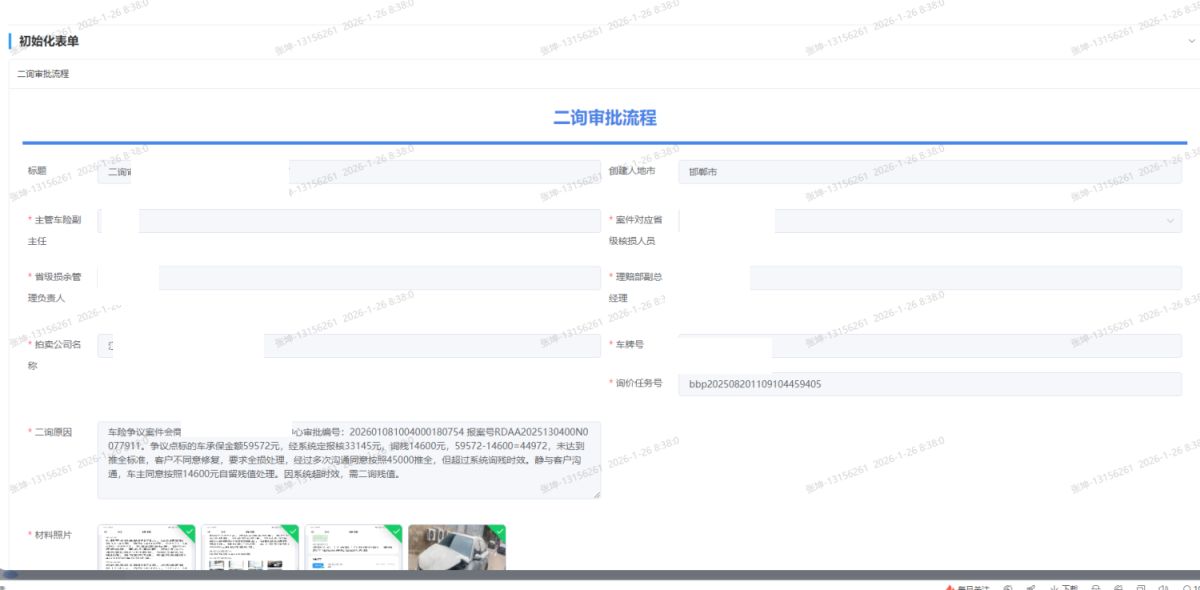Open the second material photo thumbnail
Screen dimensions: 1200x590
click(x=251, y=548)
